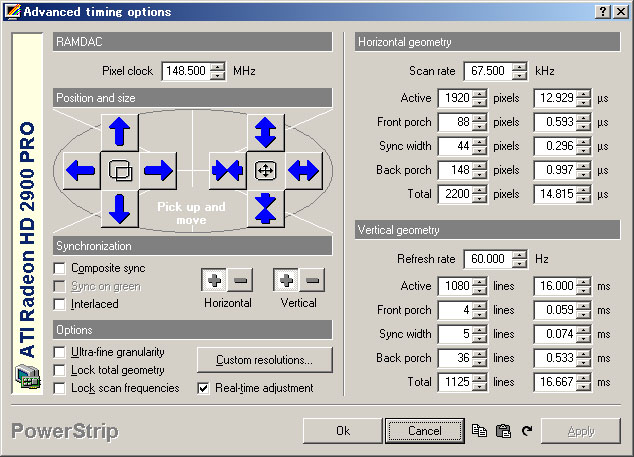The height and width of the screenshot is (457, 634).
Task: Click the vertical Sync width 0.074 ms field
Action: coord(555,334)
